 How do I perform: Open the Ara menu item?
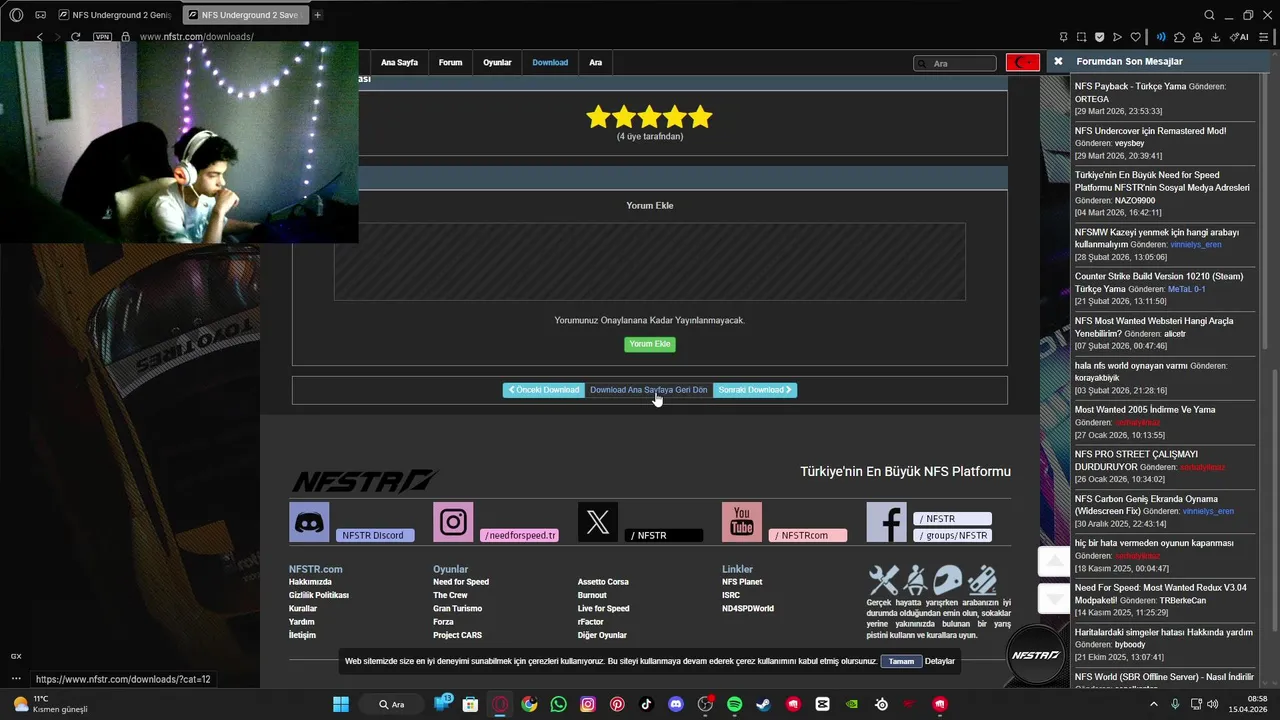point(595,62)
